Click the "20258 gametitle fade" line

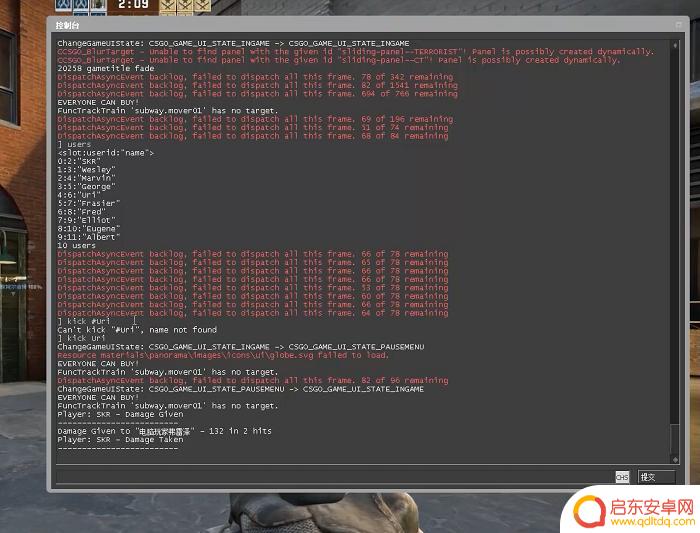coord(106,68)
